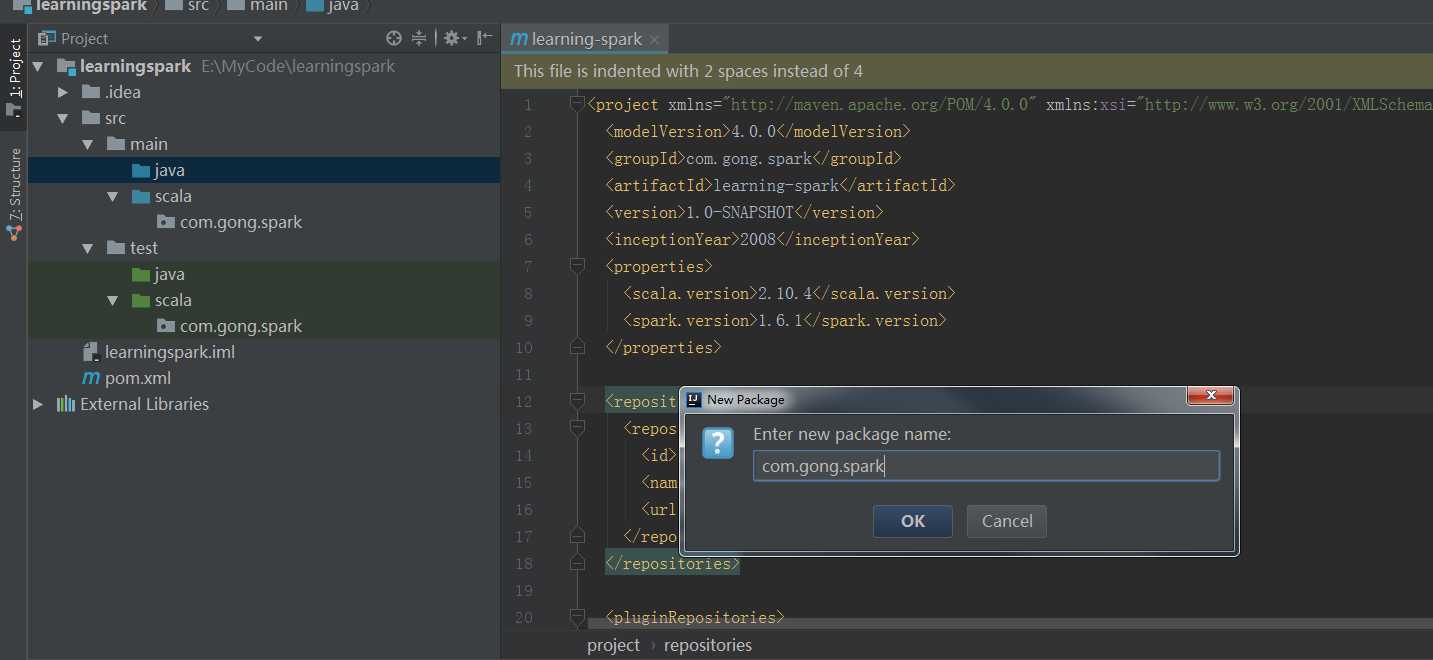Viewport: 1433px width, 660px height.
Task: Collapse the scala folder under test
Action: 113,300
